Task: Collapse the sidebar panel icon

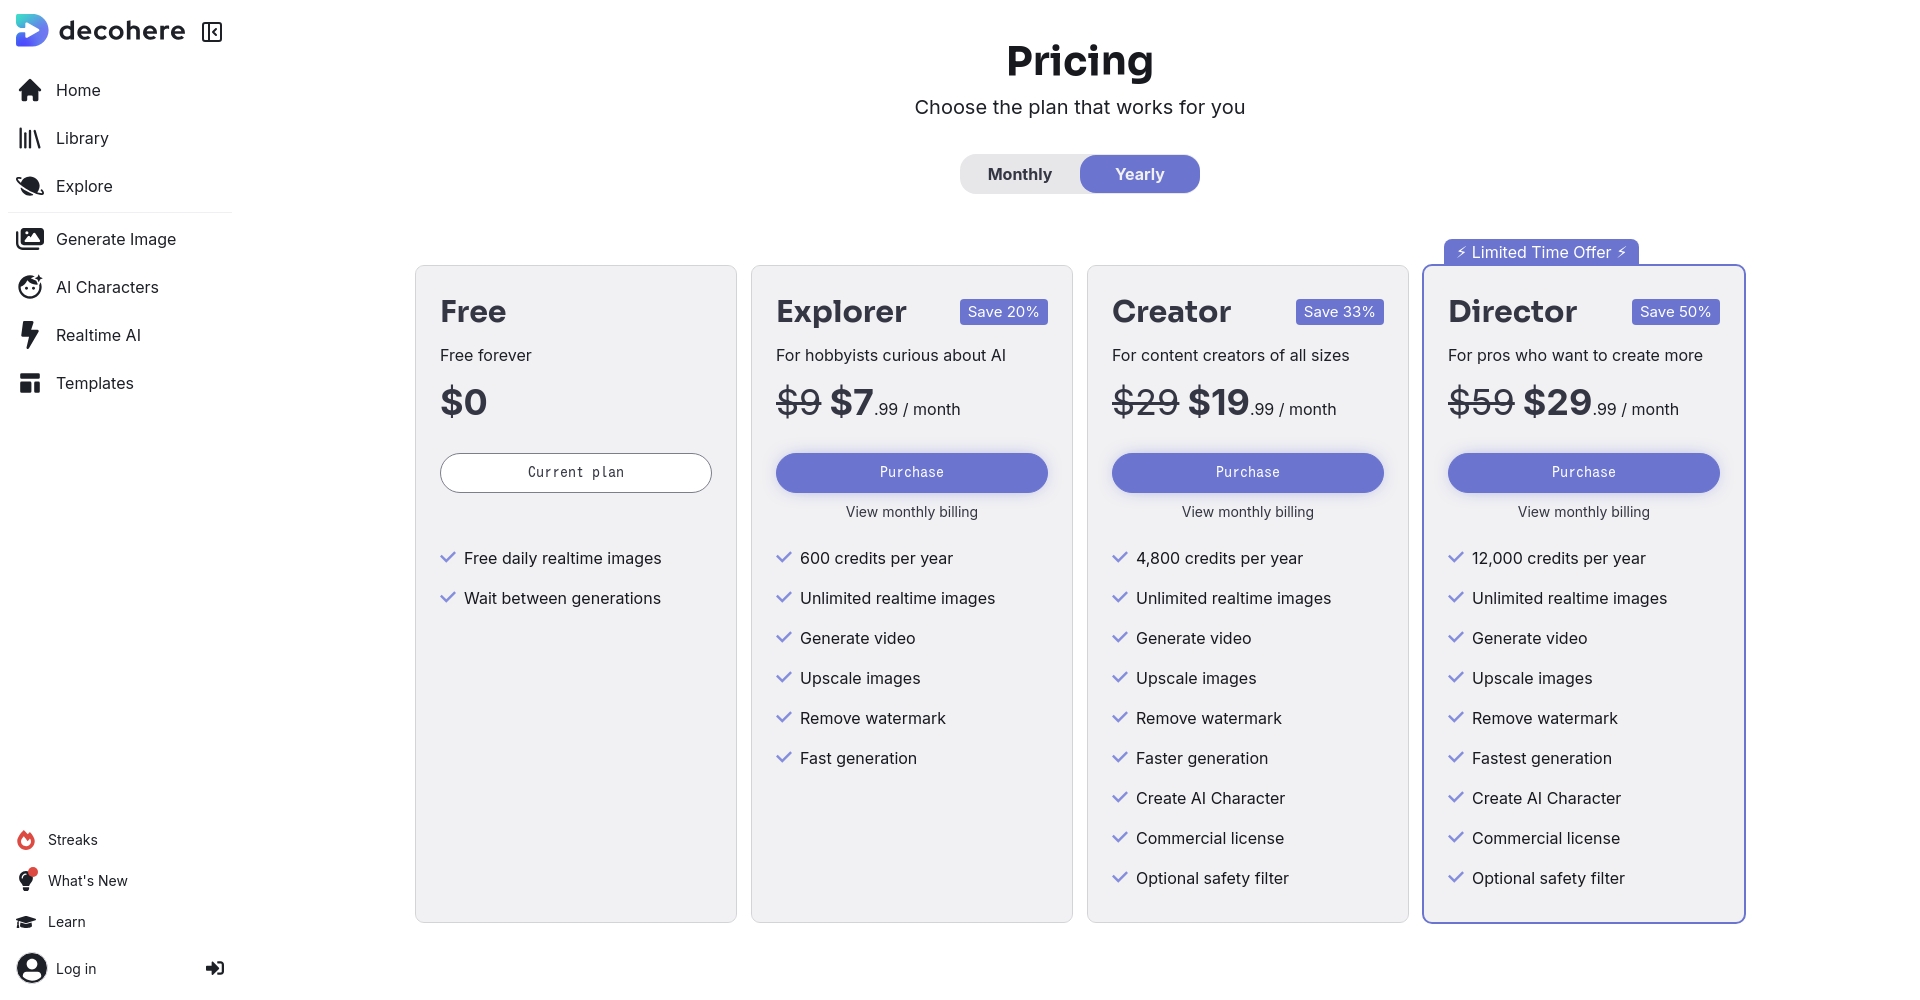Action: [x=212, y=32]
